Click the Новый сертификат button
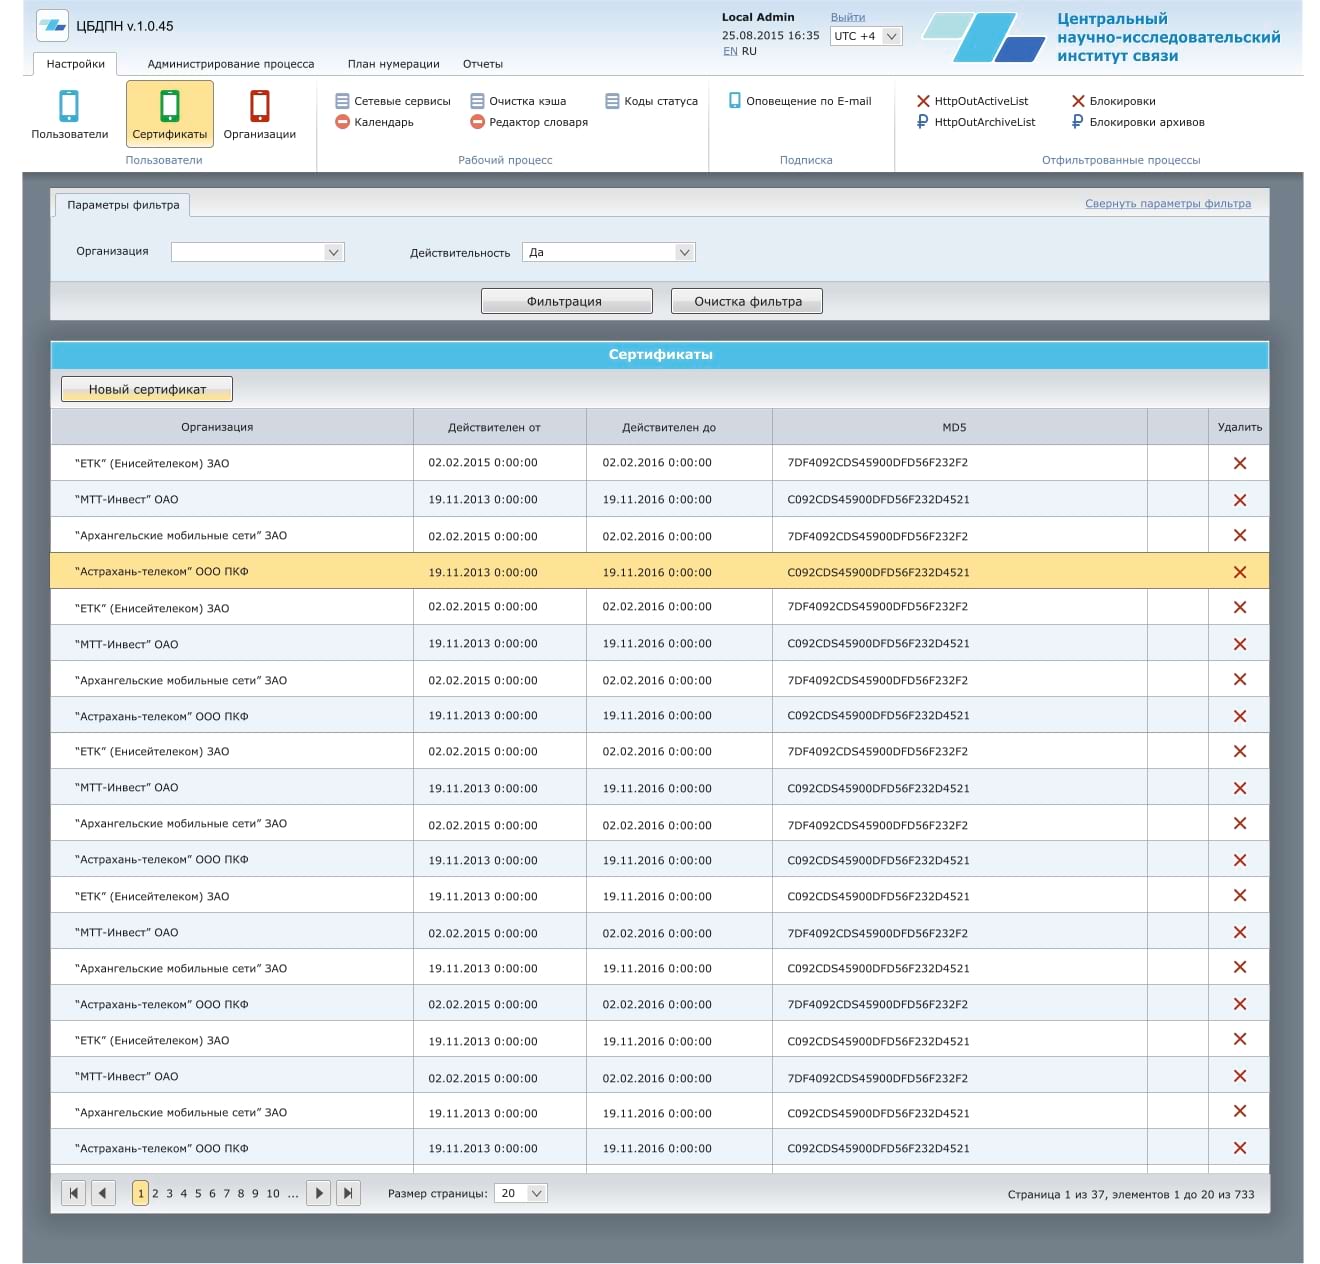Image resolution: width=1320 pixels, height=1264 pixels. [x=147, y=390]
